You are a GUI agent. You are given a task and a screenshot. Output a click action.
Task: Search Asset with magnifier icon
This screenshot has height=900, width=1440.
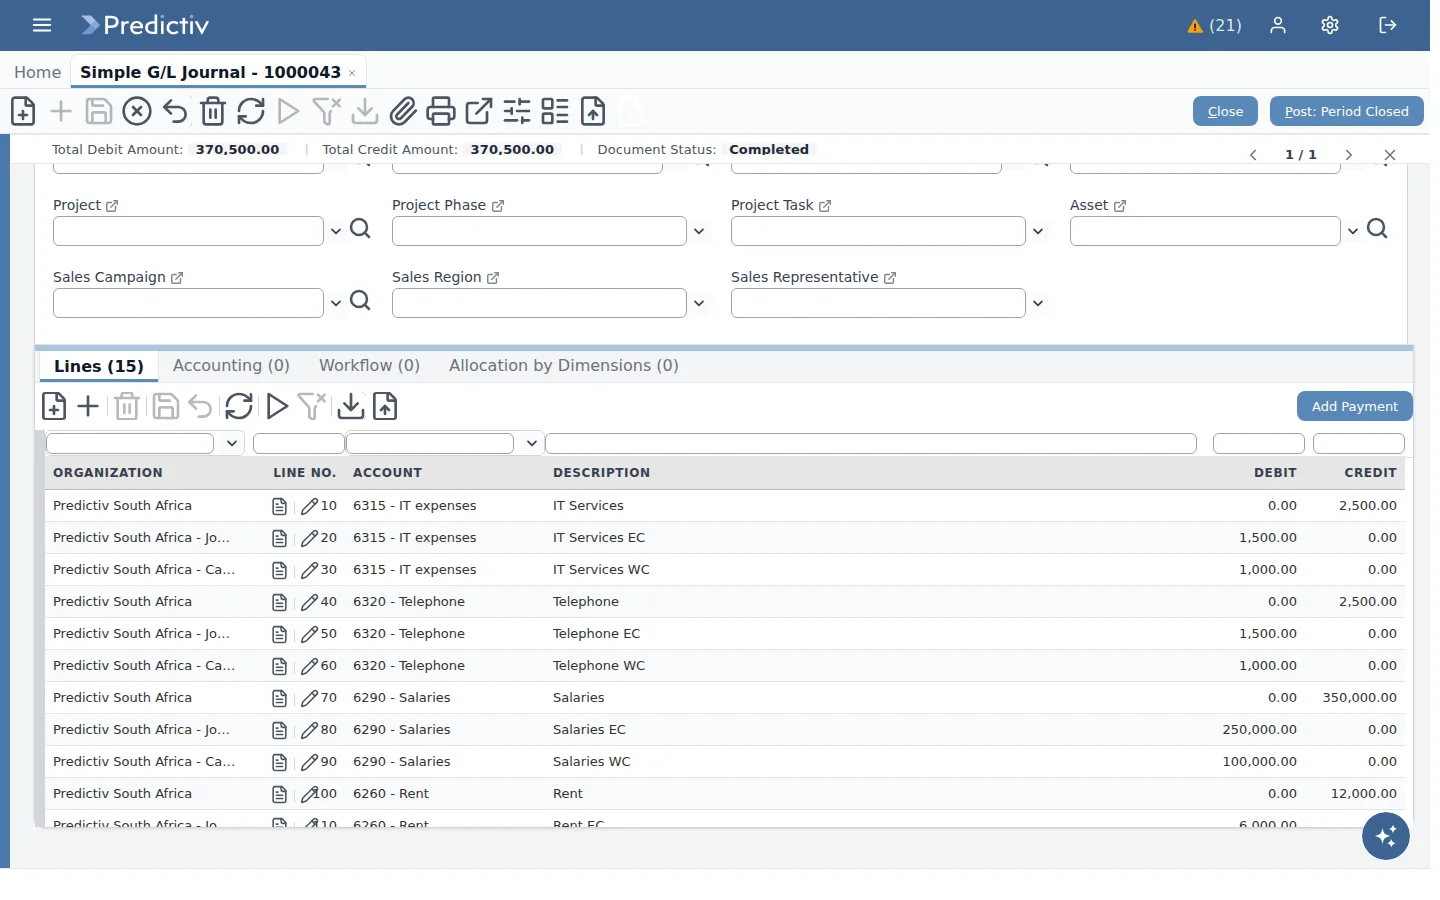1377,229
